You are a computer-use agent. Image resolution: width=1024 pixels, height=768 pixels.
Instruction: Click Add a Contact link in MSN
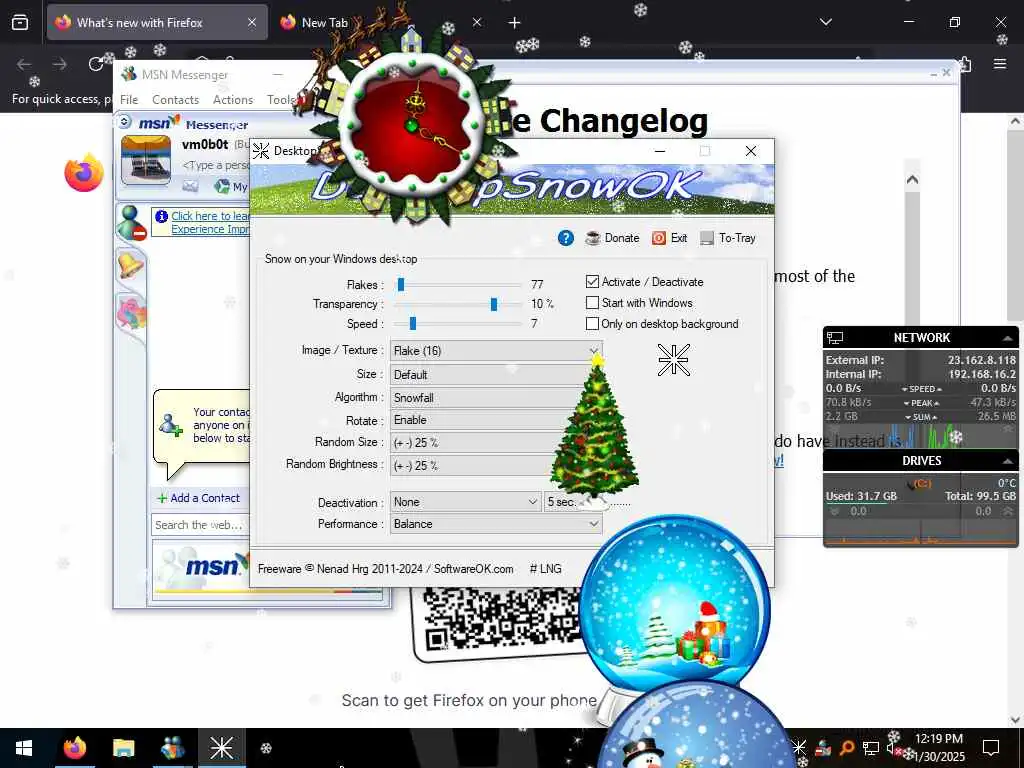pyautogui.click(x=205, y=498)
